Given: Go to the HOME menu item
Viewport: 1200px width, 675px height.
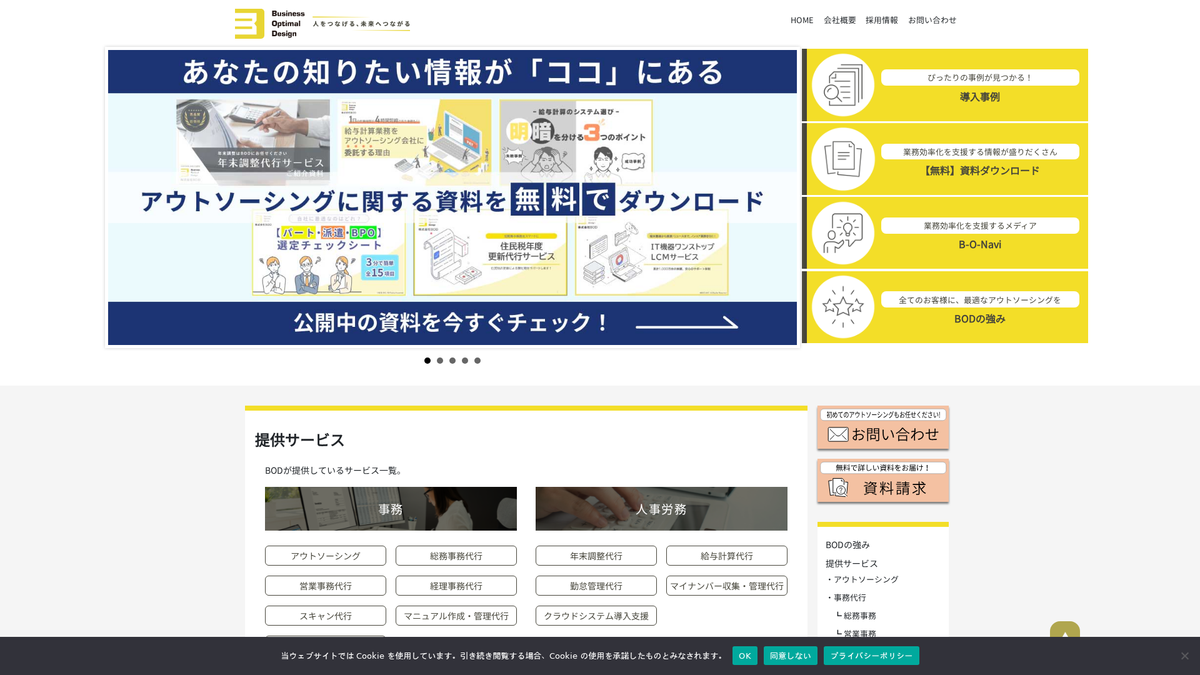Looking at the screenshot, I should click(x=802, y=20).
